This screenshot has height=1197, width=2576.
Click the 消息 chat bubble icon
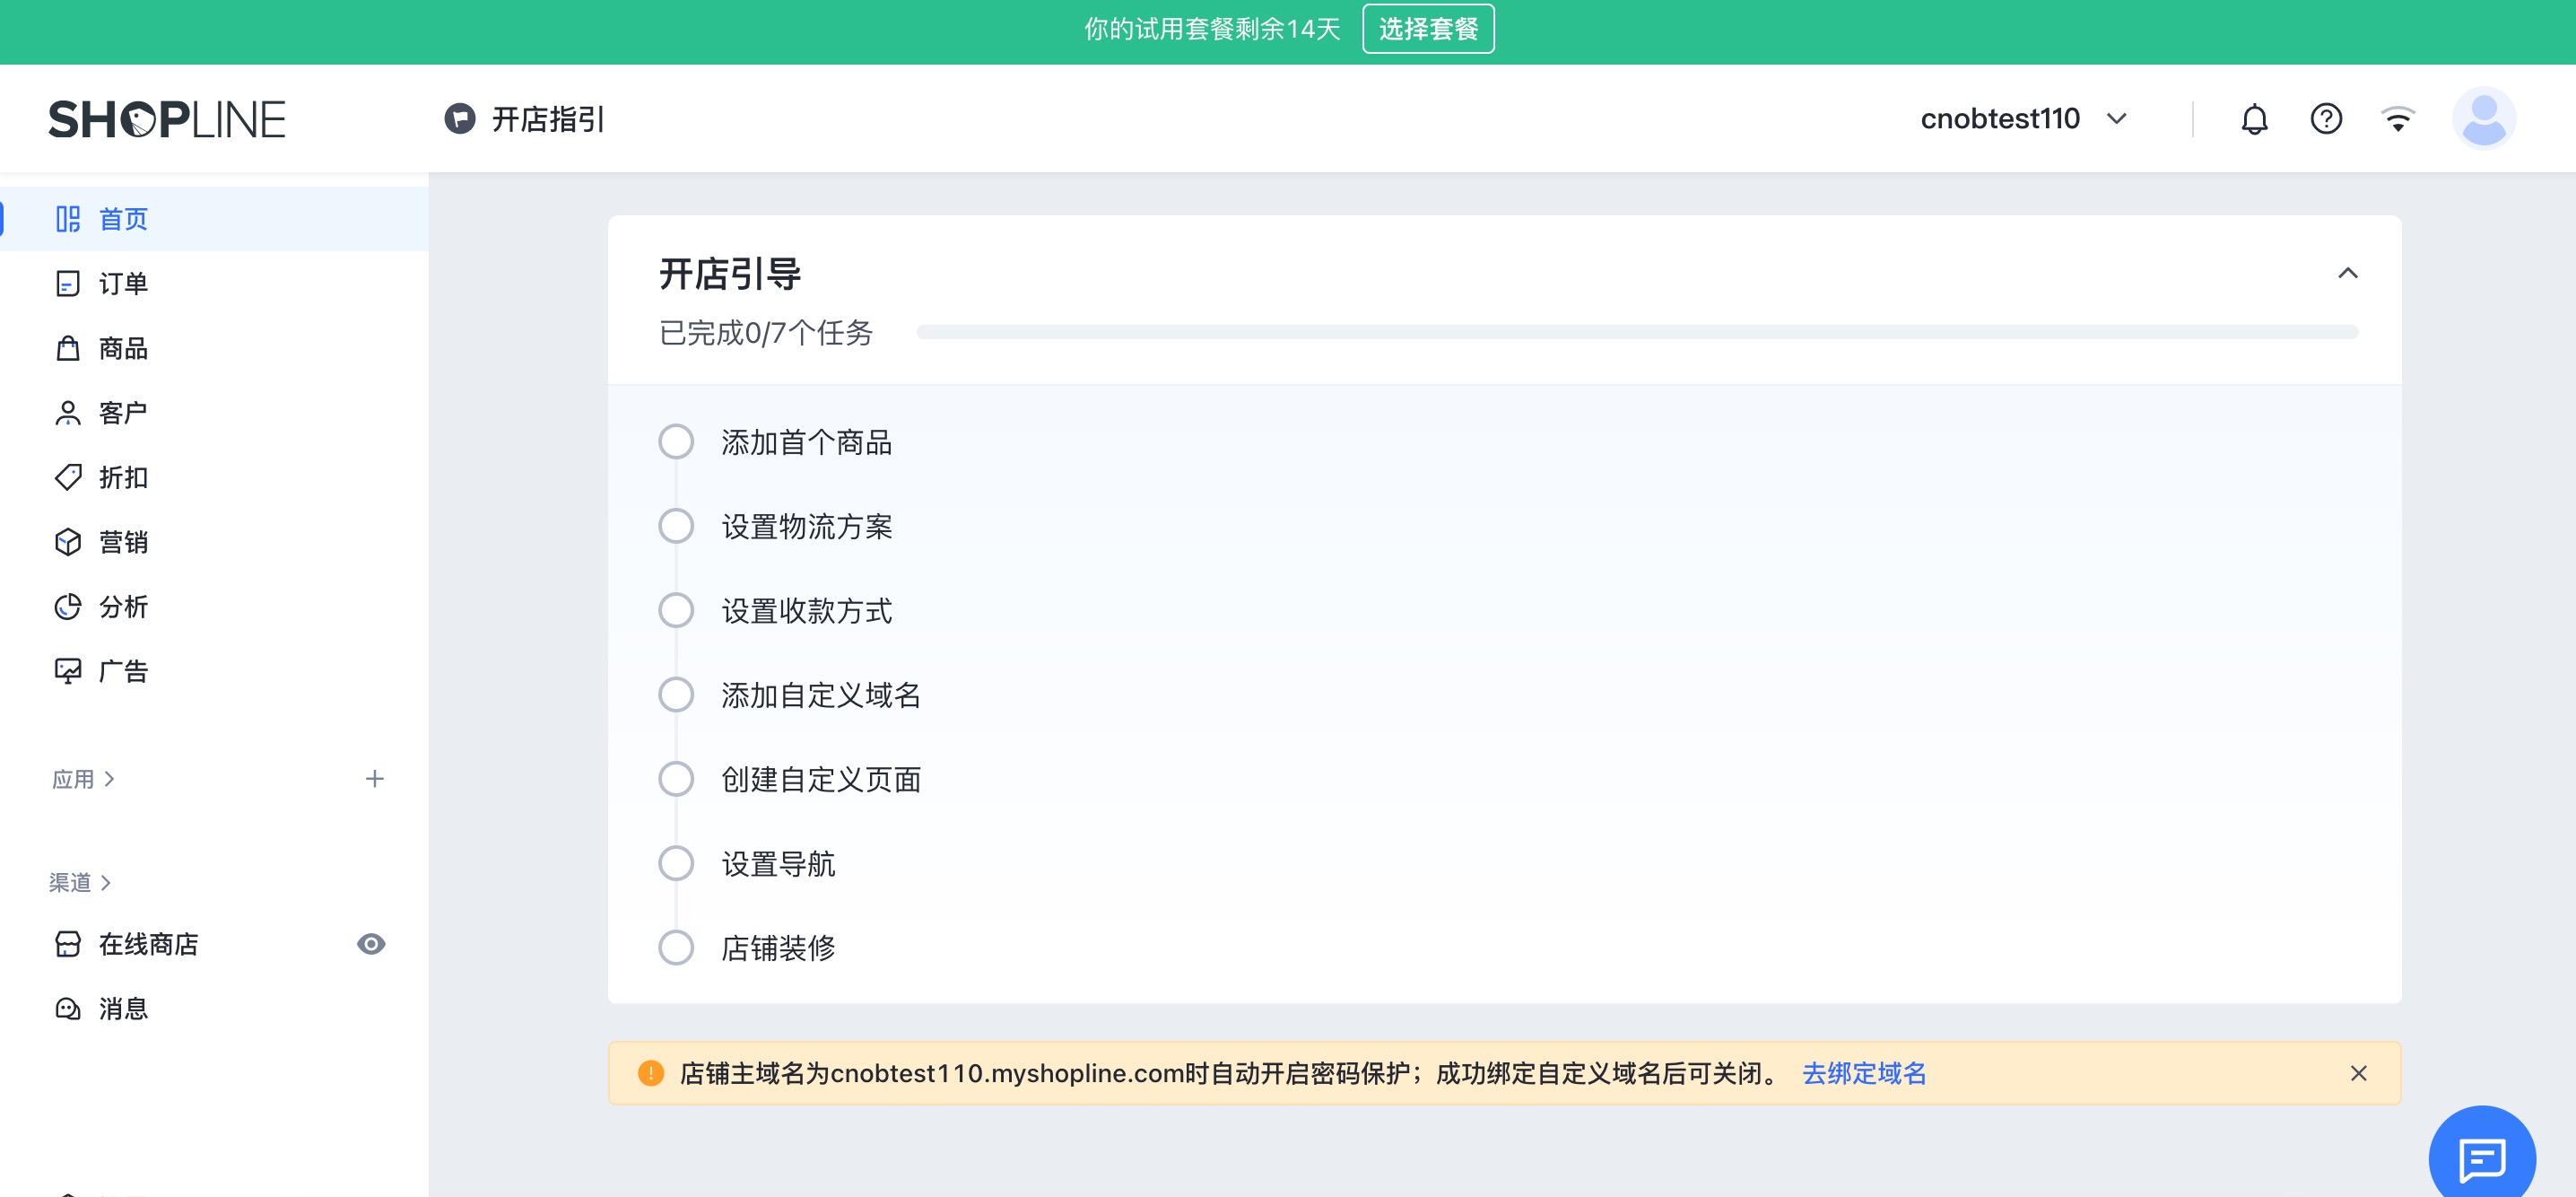tap(68, 1009)
